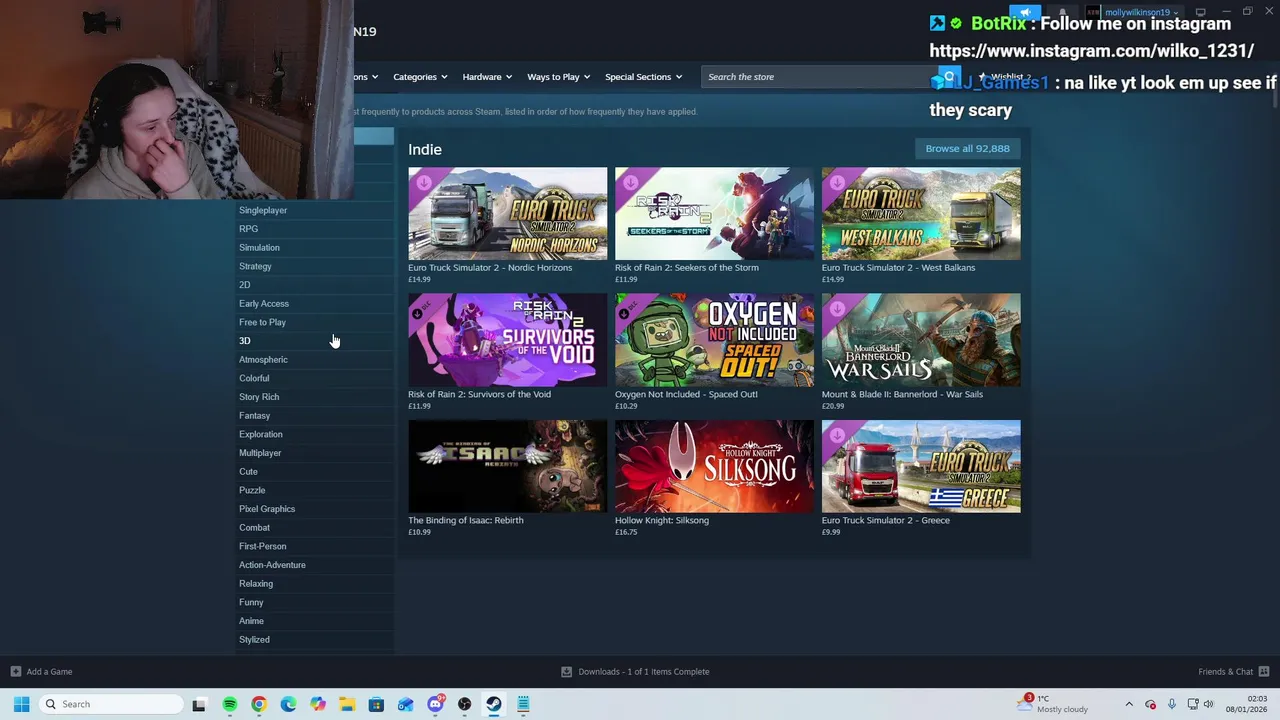Screen dimensions: 1280x720
Task: Select the Singleplayer tag
Action: click(314, 210)
